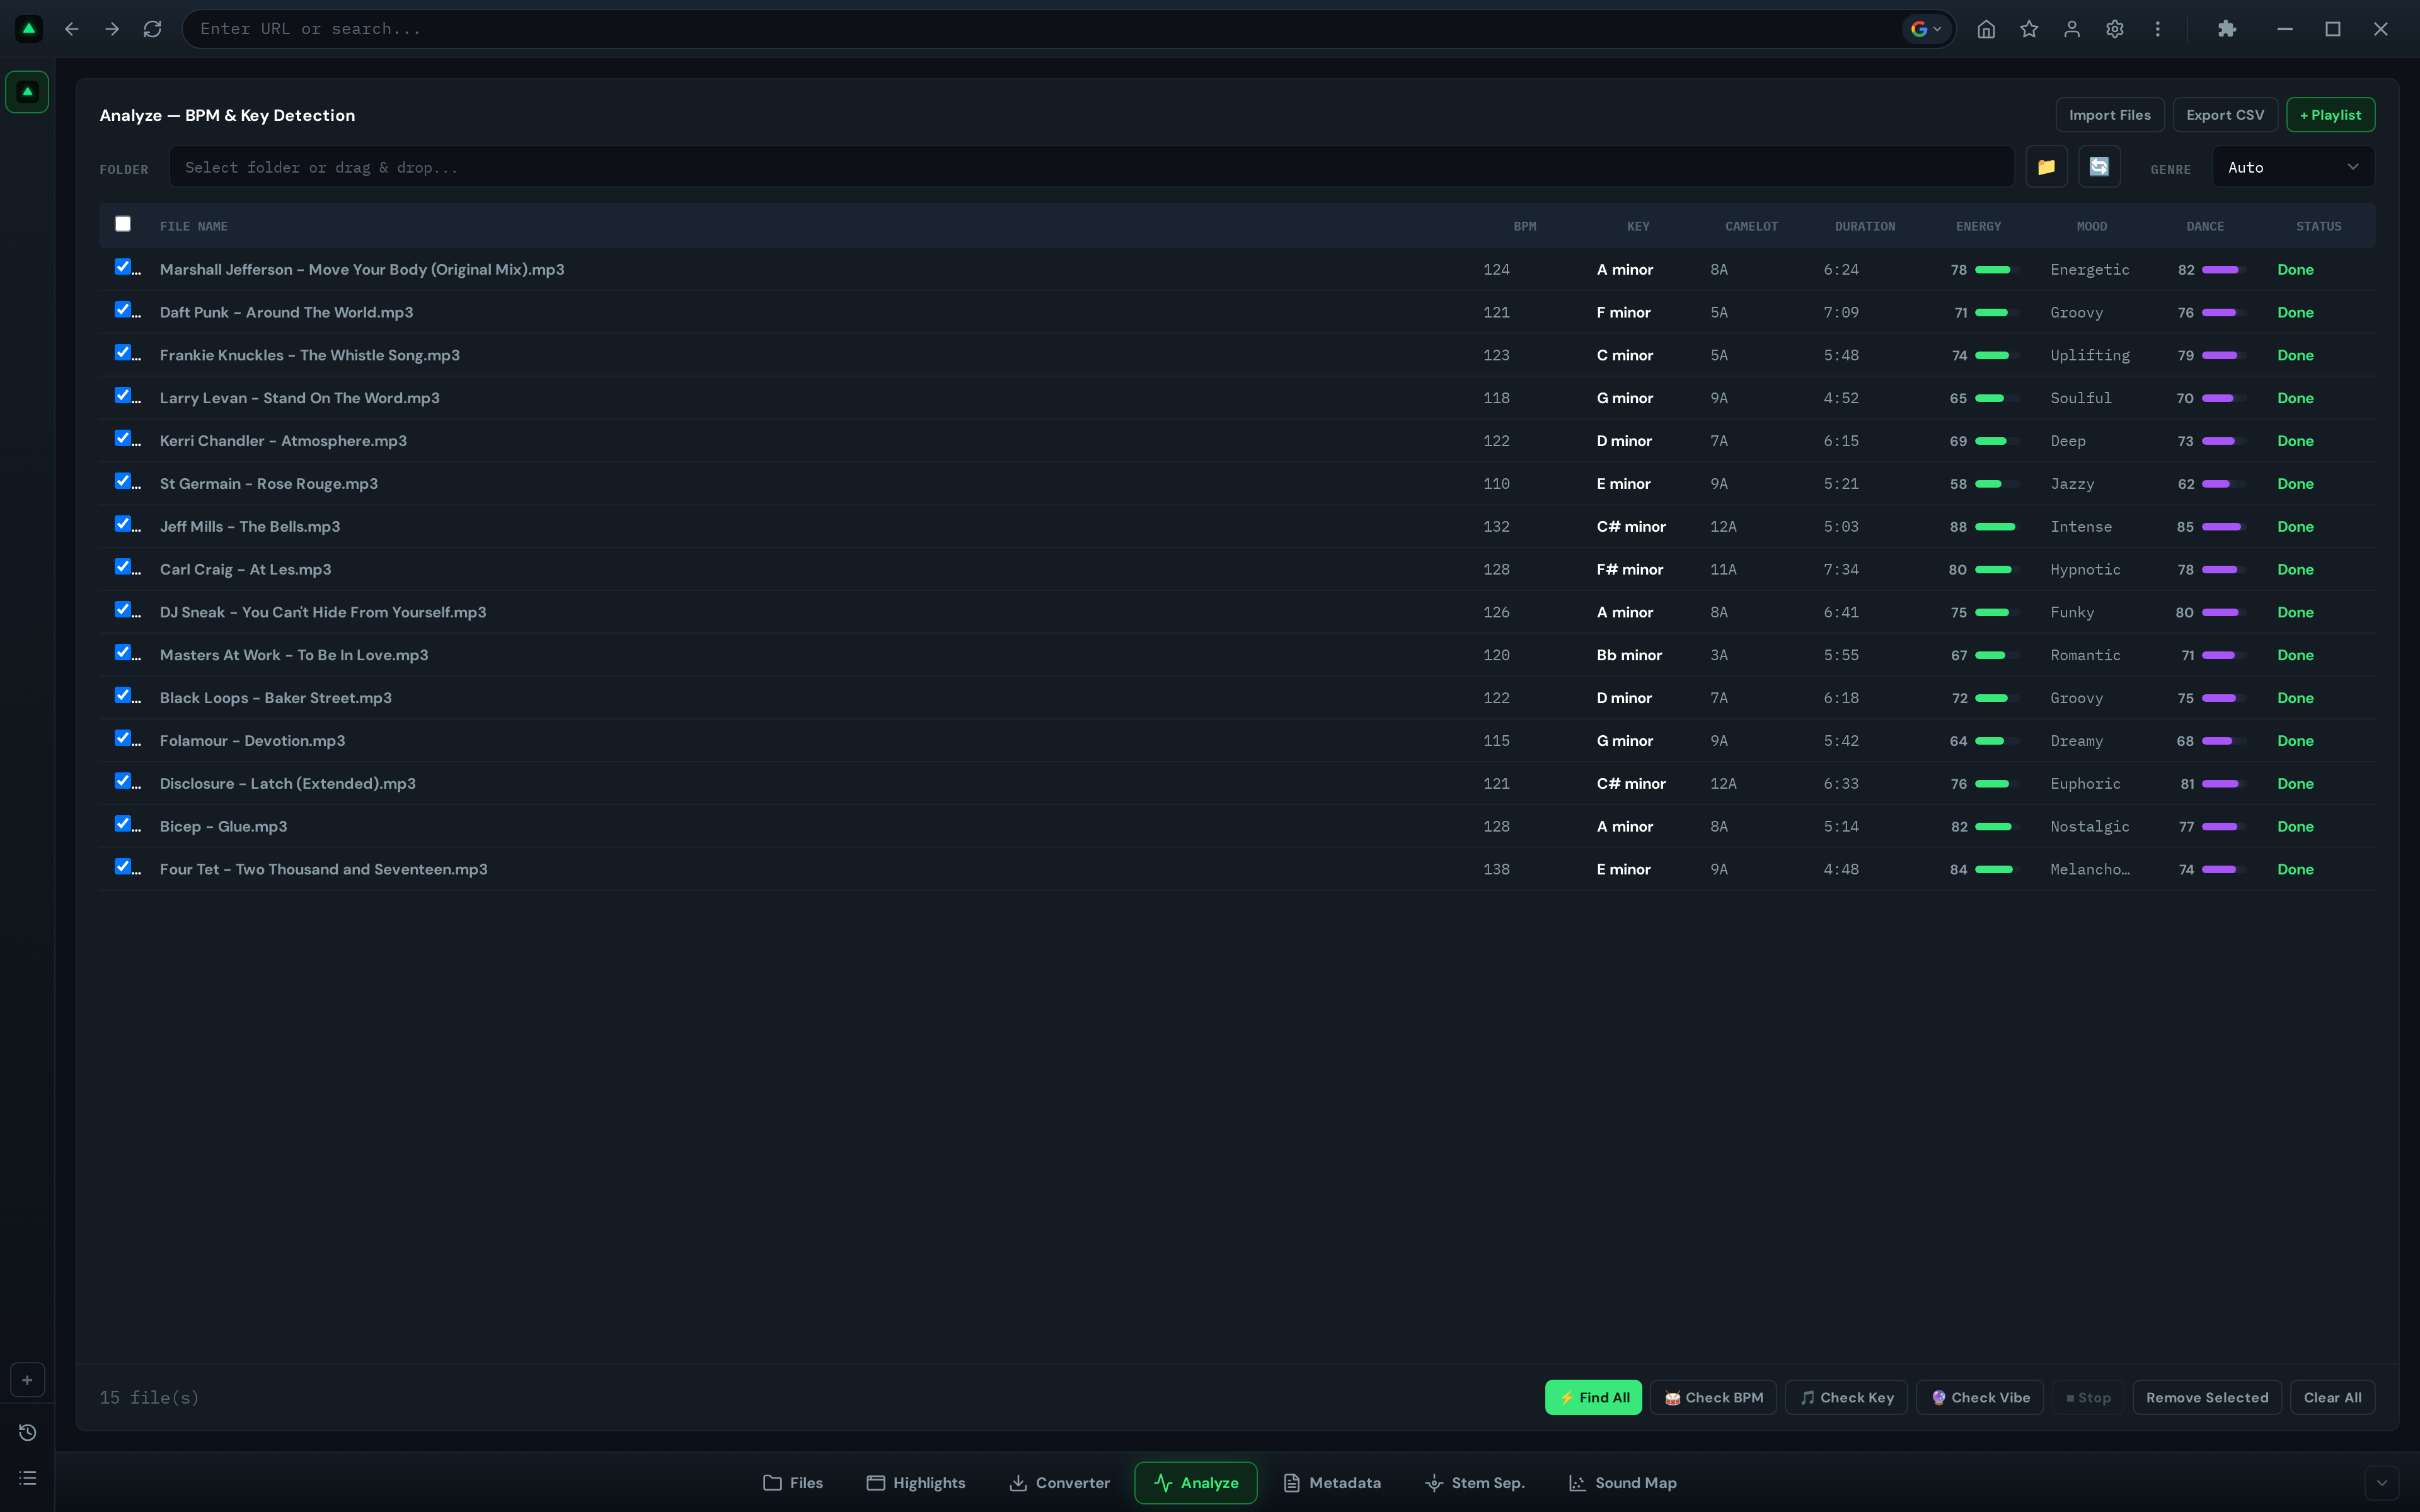Click Export CSV

coord(2225,115)
